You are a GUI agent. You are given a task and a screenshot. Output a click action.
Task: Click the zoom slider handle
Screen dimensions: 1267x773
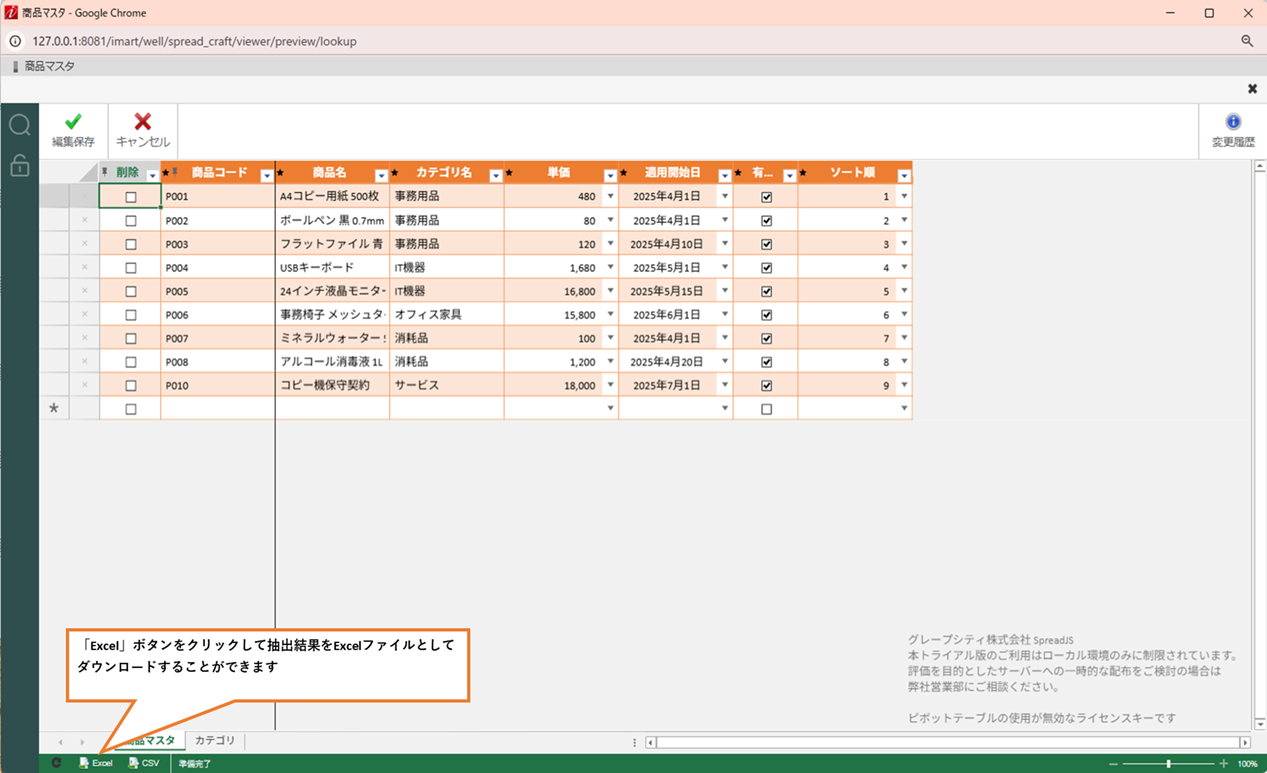click(1168, 764)
